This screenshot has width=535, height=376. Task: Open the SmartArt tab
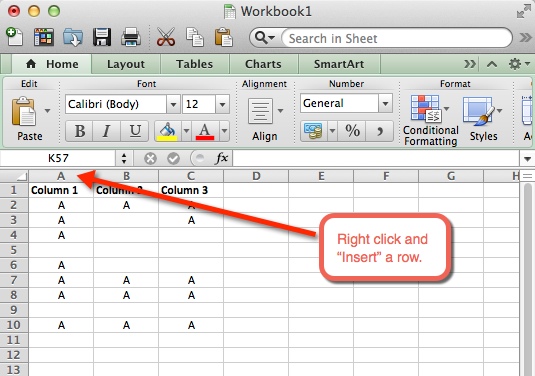pos(339,64)
